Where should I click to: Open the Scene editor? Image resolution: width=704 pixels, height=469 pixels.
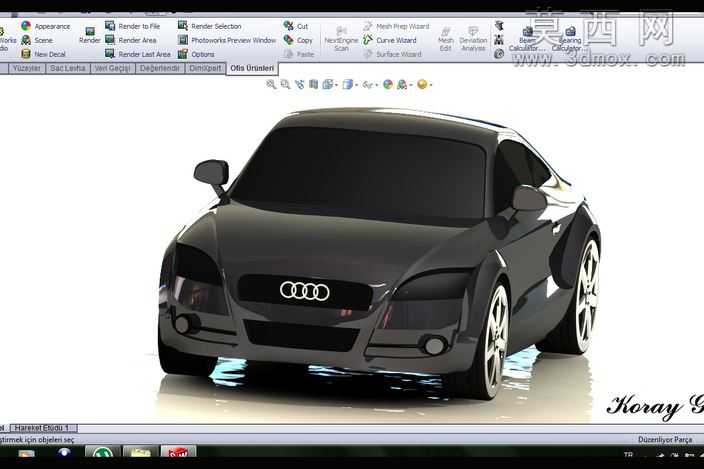(37, 40)
